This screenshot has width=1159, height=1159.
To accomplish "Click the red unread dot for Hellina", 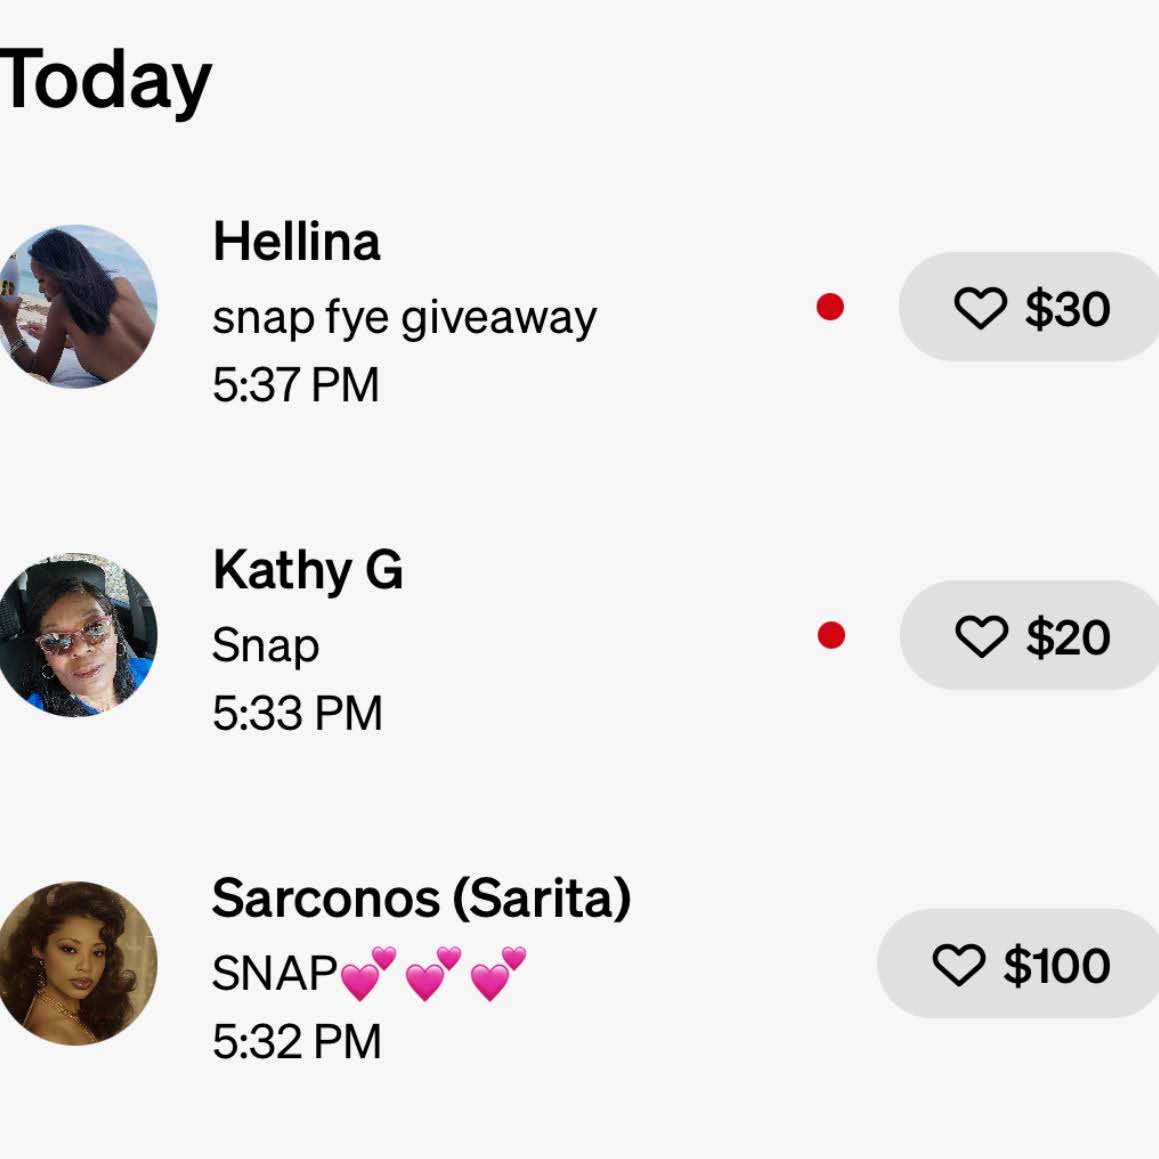I will [x=830, y=307].
